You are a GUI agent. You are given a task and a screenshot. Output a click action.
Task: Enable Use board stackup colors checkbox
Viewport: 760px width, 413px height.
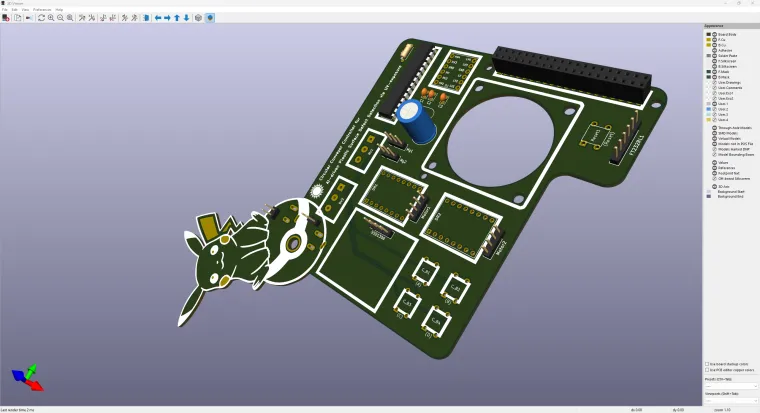click(708, 364)
